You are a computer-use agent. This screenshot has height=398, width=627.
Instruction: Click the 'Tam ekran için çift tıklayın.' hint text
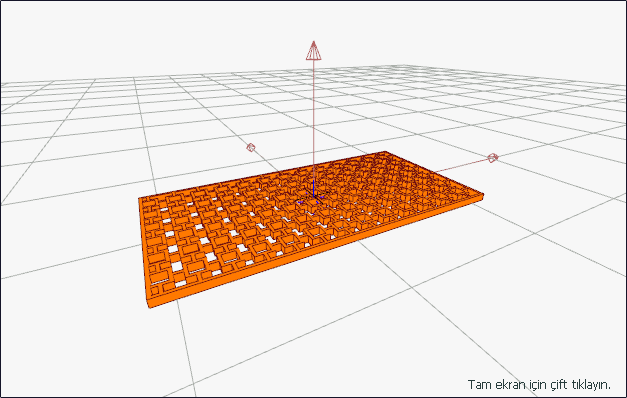point(539,385)
